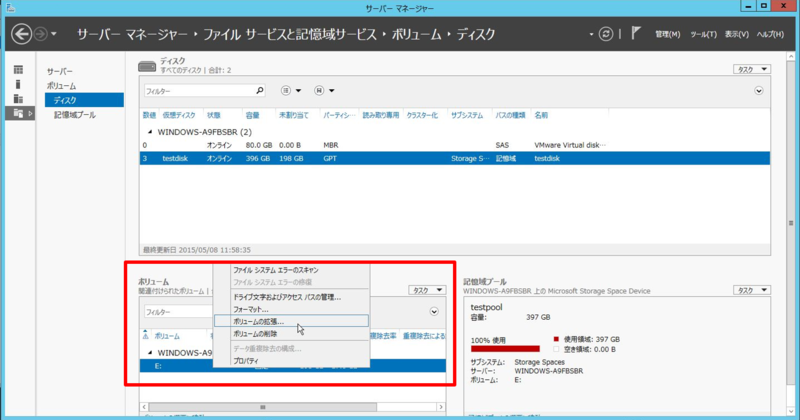Click the volume panel horizontal scrollbar thumb
This screenshot has width=800, height=420.
[x=263, y=407]
